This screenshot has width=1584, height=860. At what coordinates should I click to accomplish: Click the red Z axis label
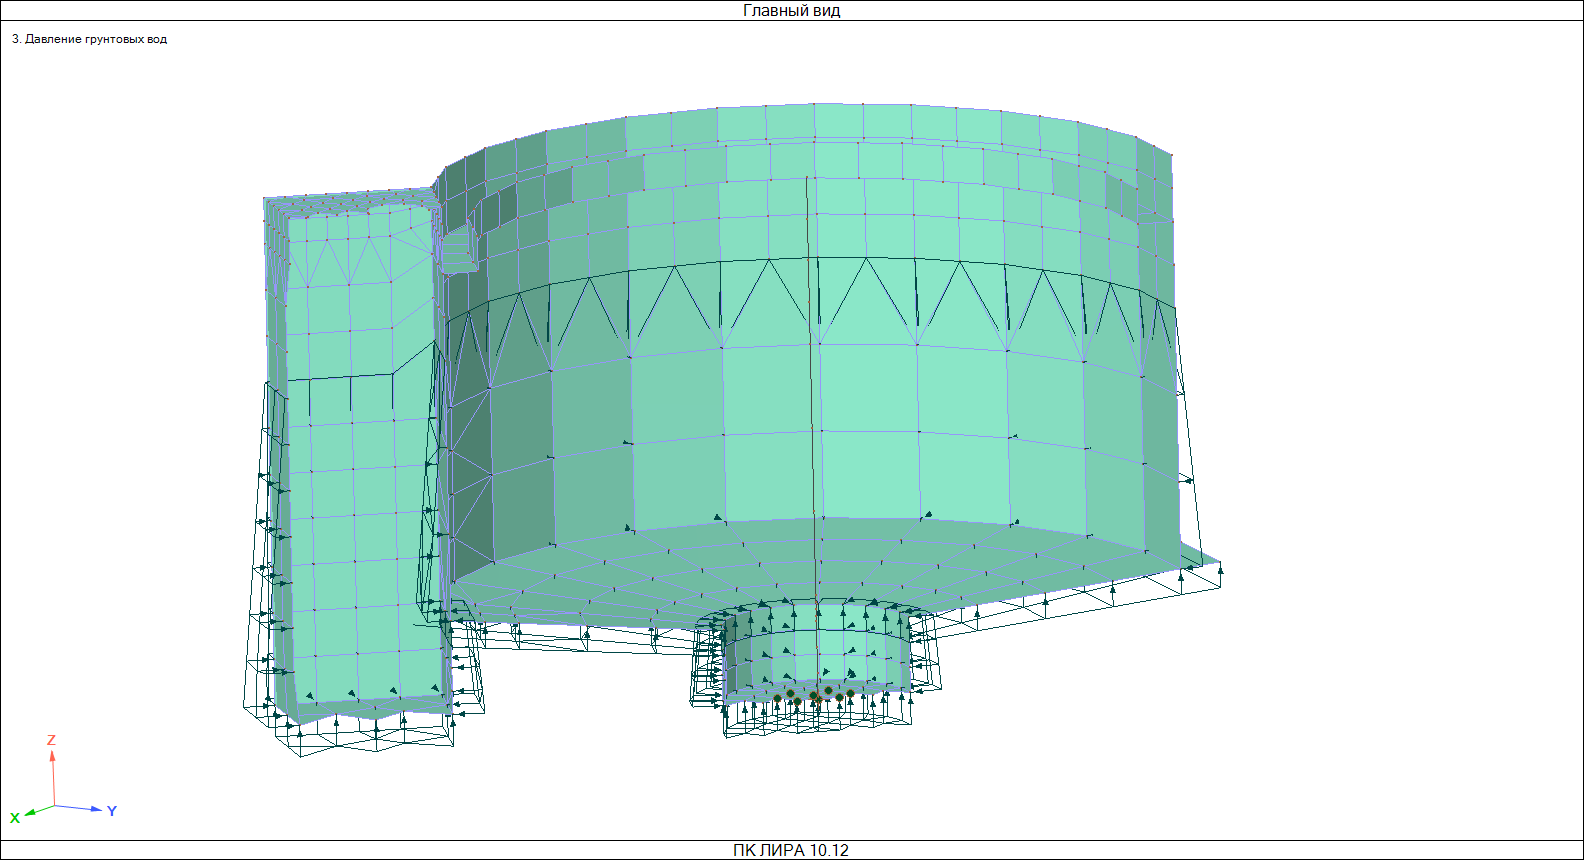click(51, 741)
